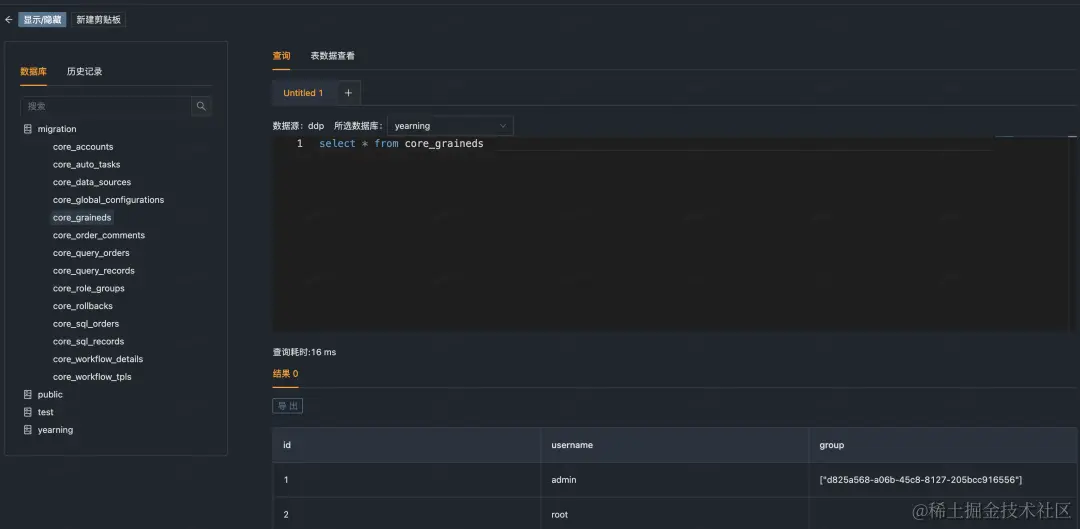Select table core_sql_records

pyautogui.click(x=89, y=342)
